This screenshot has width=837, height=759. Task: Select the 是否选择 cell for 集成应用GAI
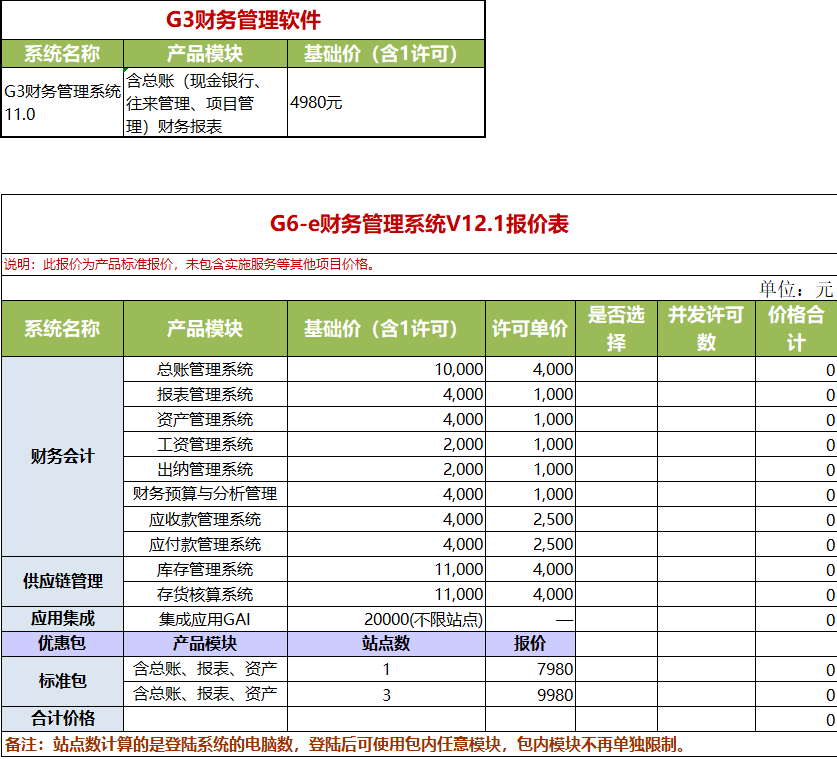(x=617, y=619)
